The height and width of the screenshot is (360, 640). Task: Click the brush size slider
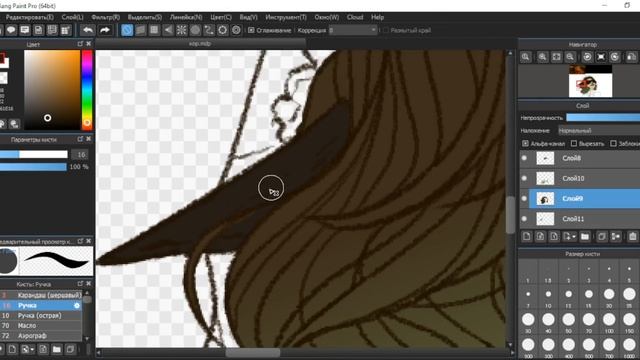point(33,154)
